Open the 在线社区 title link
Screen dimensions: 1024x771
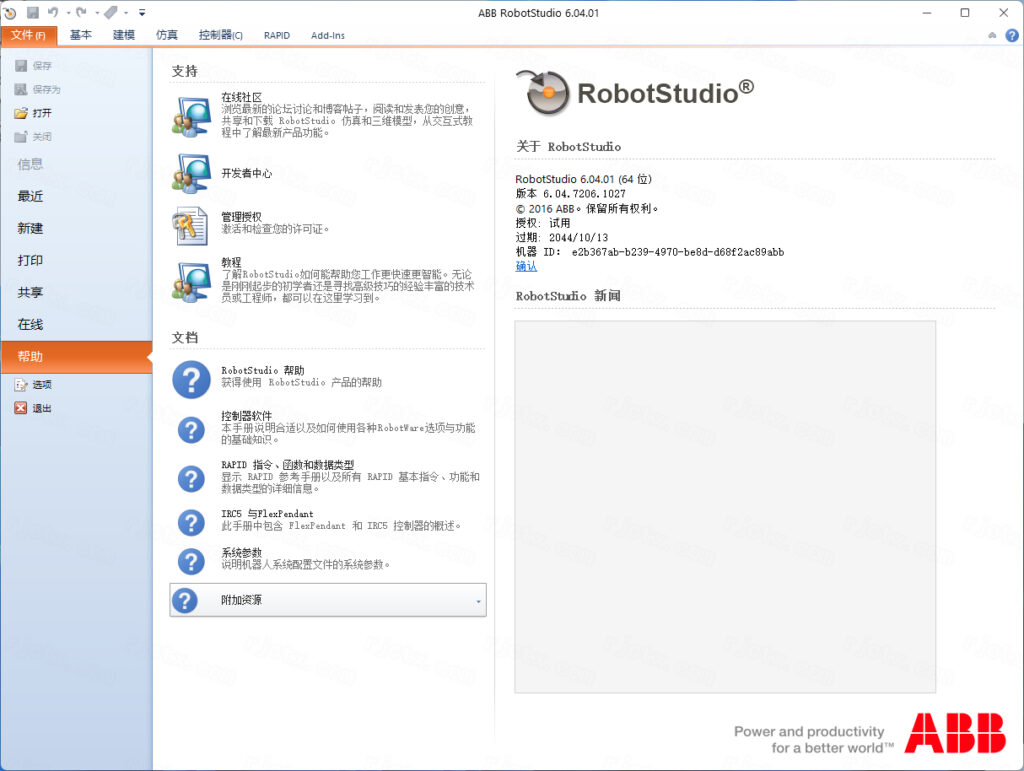(242, 97)
